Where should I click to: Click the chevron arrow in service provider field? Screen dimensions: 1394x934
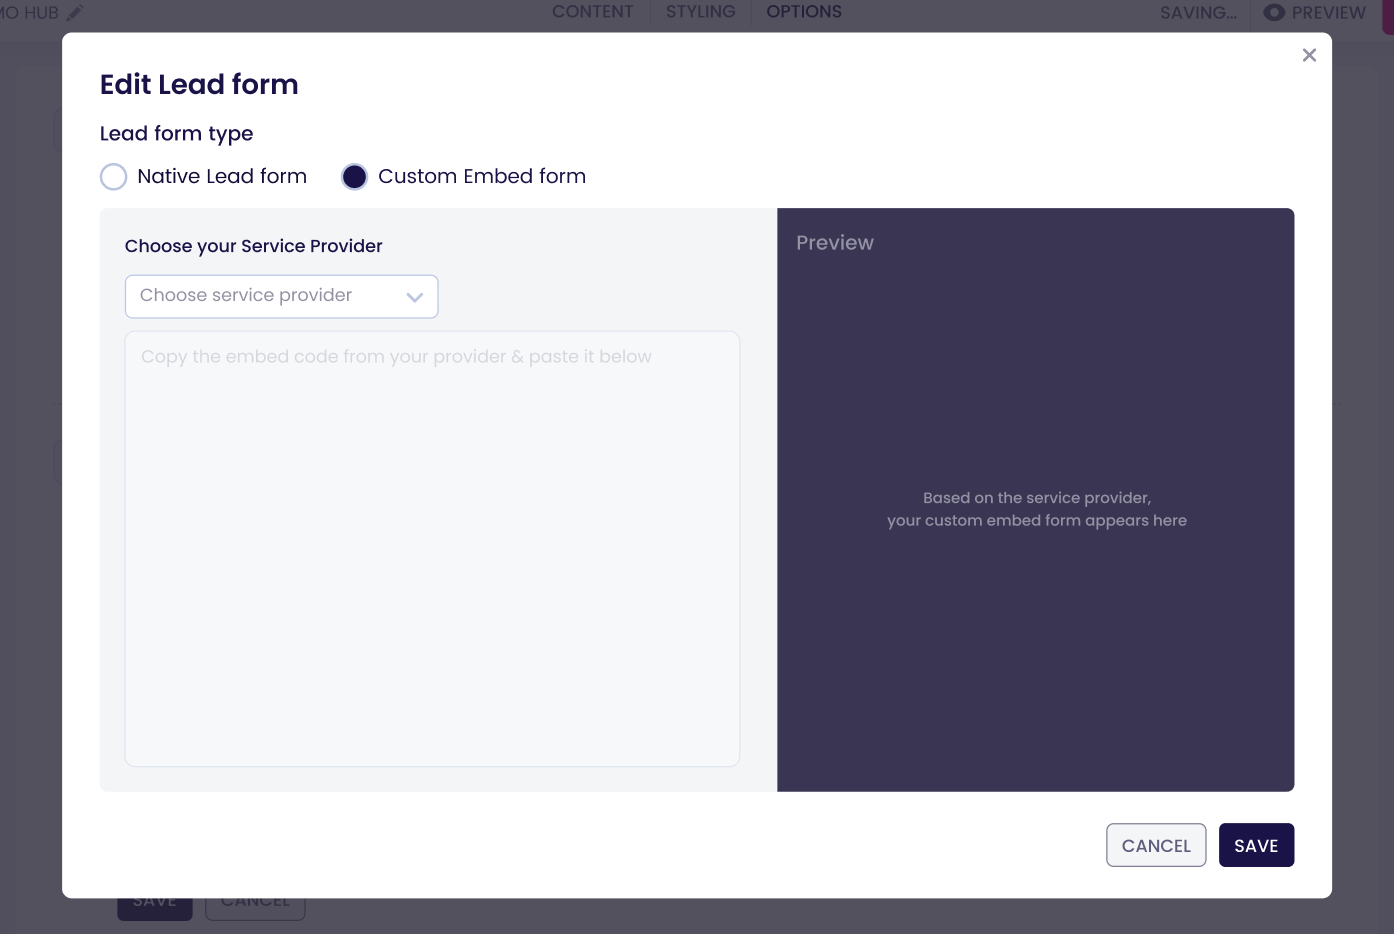click(415, 297)
